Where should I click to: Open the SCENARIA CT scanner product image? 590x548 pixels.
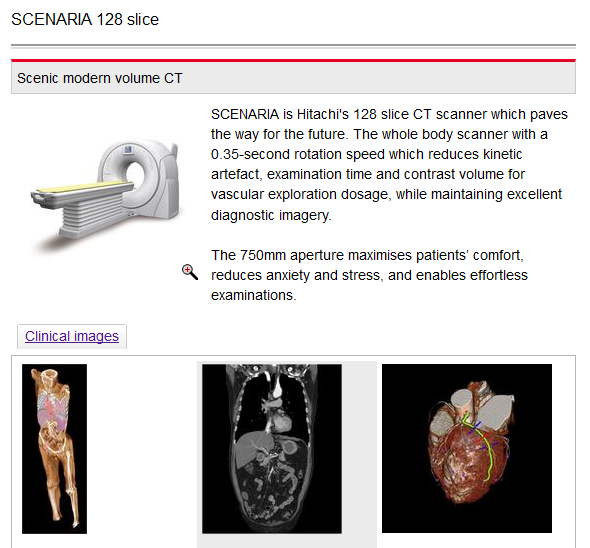[x=106, y=194]
